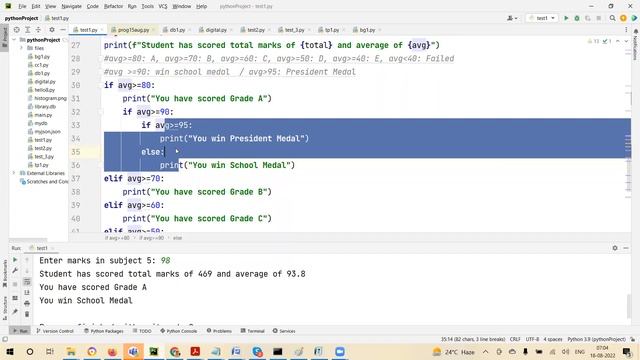640x360 pixels.
Task: Click '4 spaces' indent setting in status bar
Action: (x=553, y=339)
